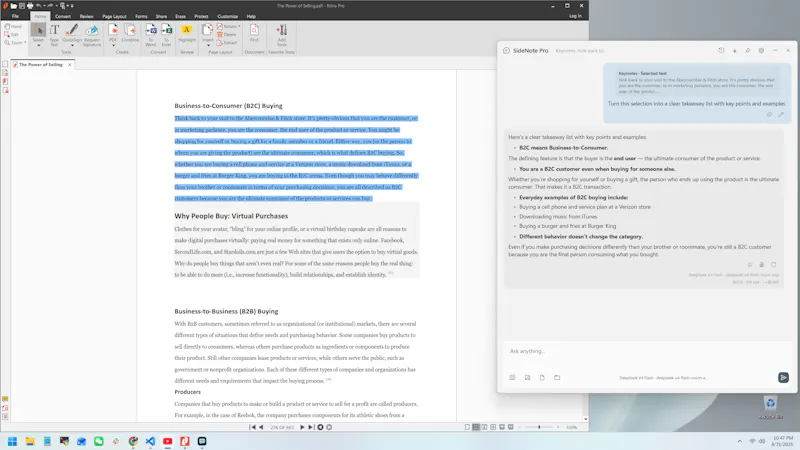
Task: Send the message in SideNote Pro
Action: (x=783, y=378)
